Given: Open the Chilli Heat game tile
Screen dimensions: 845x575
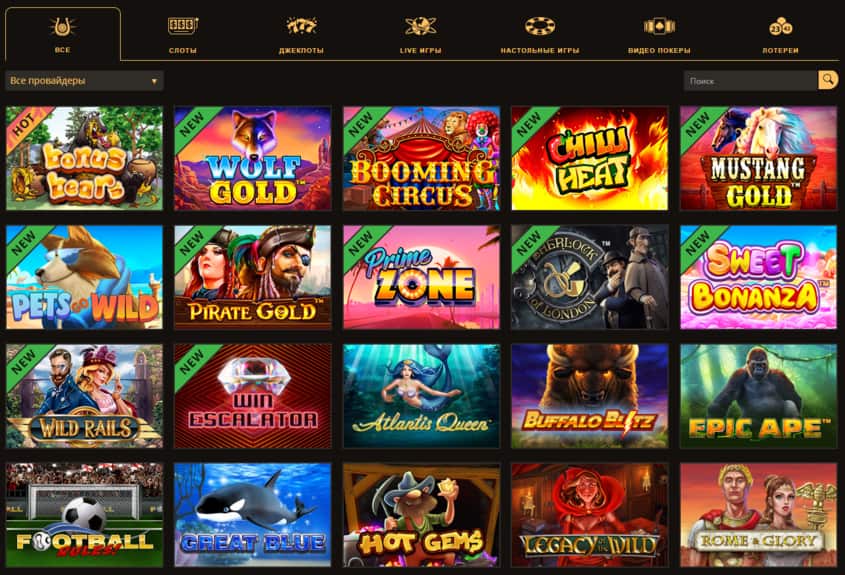Looking at the screenshot, I should (x=590, y=158).
